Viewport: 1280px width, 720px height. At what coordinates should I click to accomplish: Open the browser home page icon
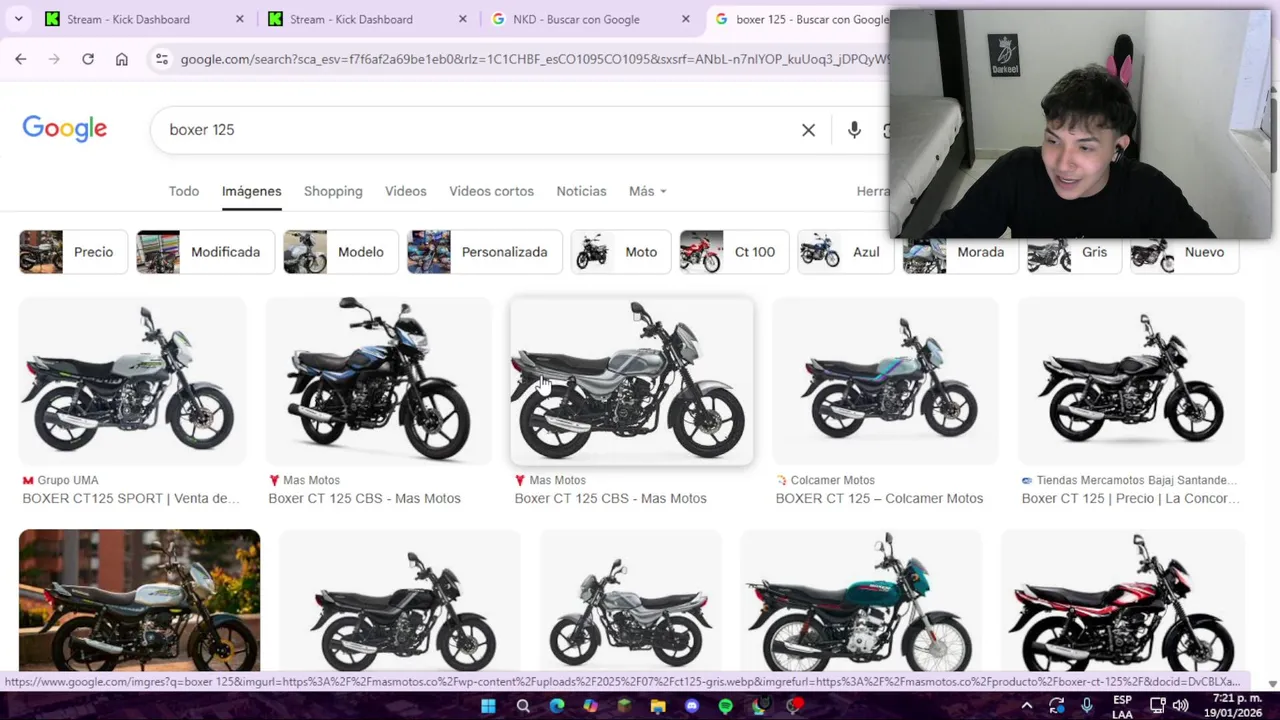pyautogui.click(x=122, y=59)
